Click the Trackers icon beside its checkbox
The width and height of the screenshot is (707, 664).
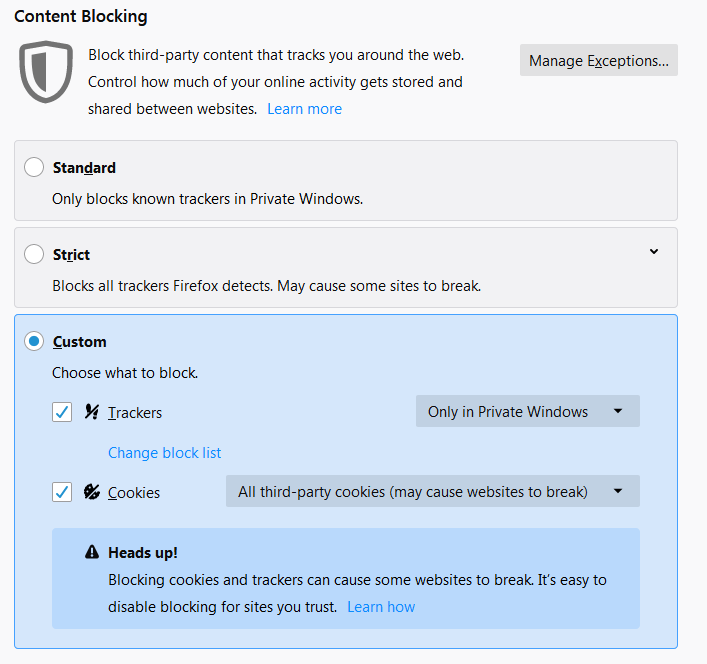pyautogui.click(x=92, y=412)
